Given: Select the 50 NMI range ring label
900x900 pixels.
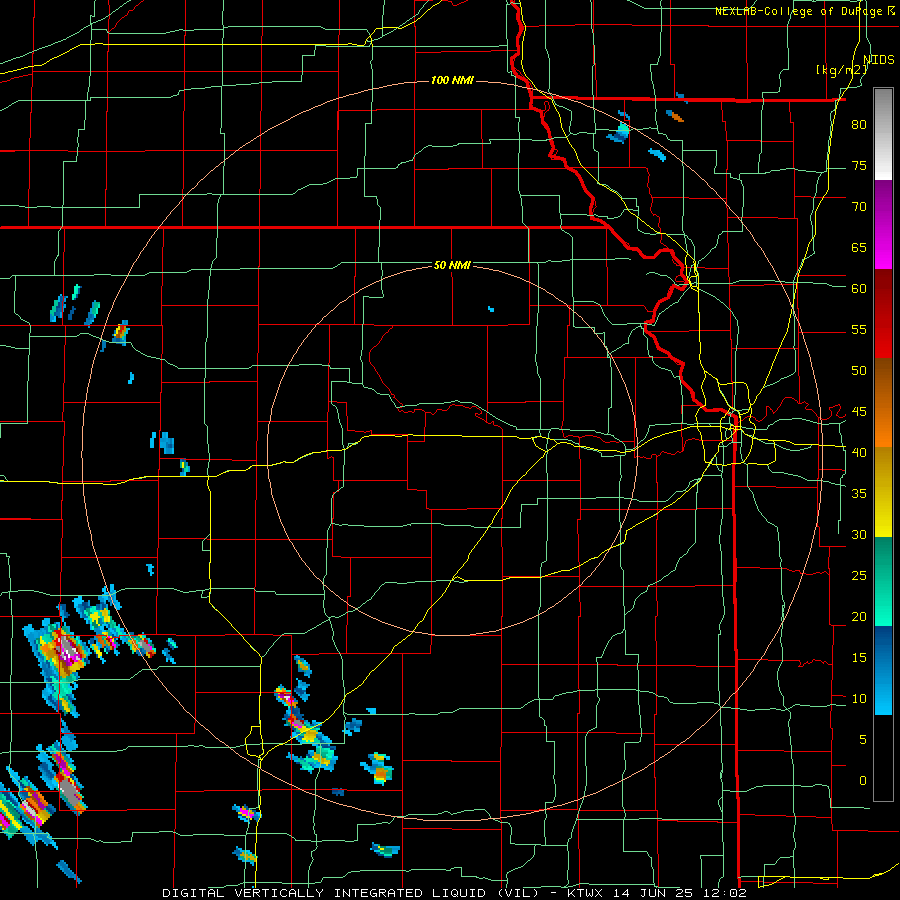Looking at the screenshot, I should (x=452, y=265).
